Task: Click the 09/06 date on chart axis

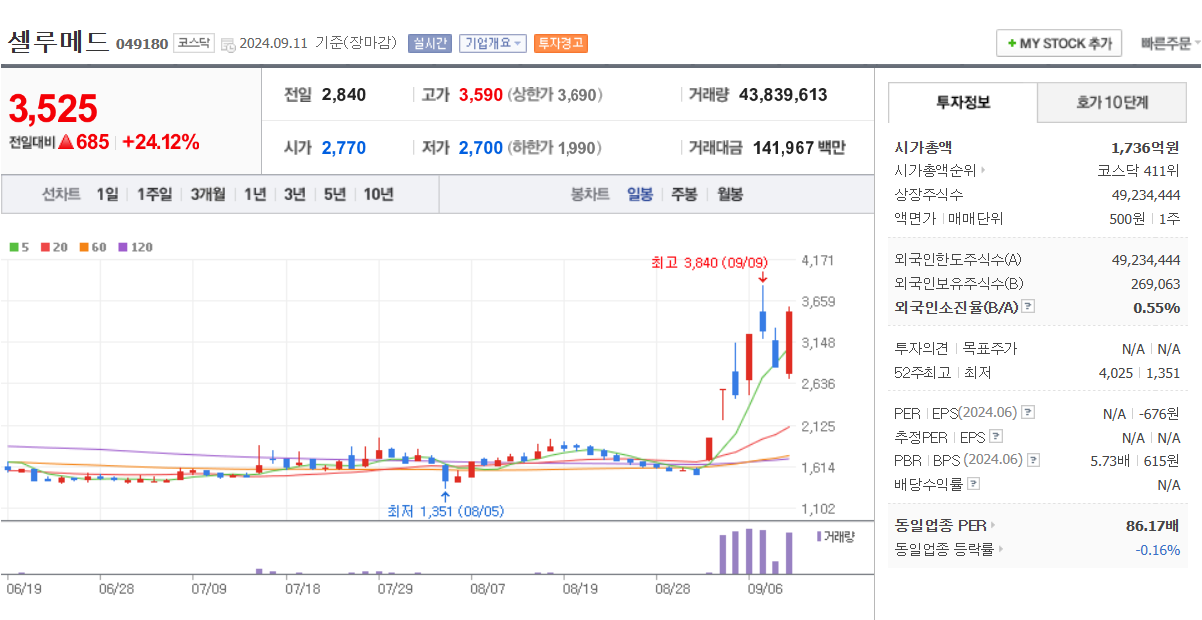Action: [765, 590]
